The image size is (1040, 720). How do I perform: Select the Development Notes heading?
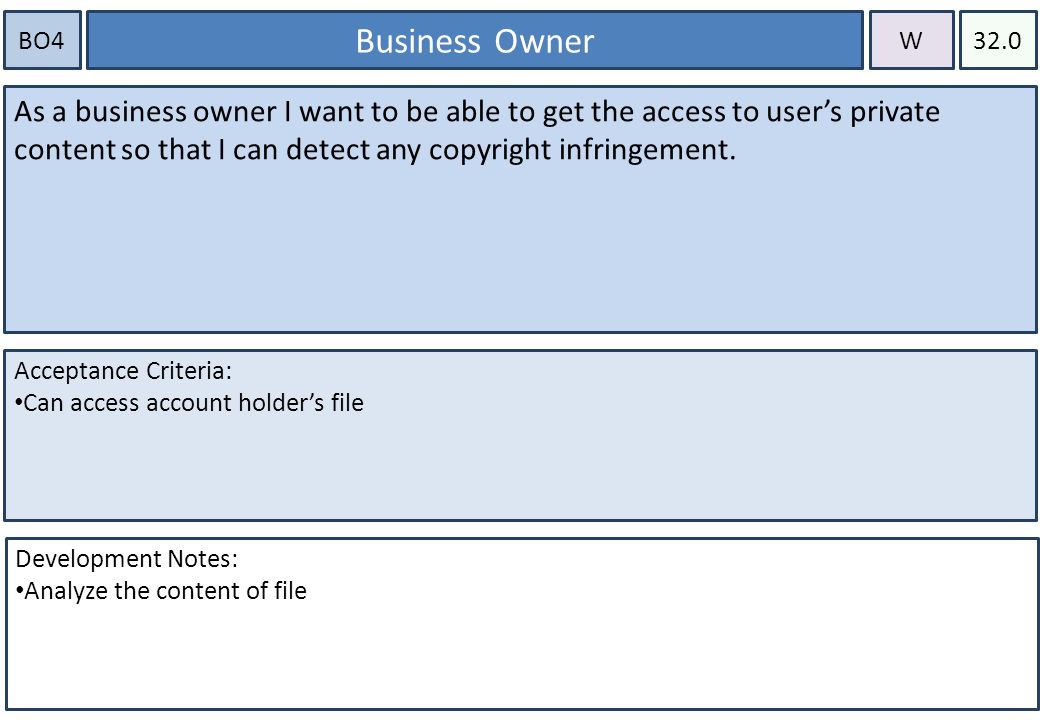coord(127,559)
